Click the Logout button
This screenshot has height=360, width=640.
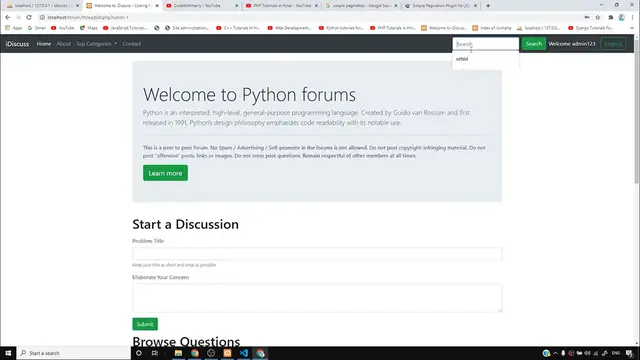[613, 44]
